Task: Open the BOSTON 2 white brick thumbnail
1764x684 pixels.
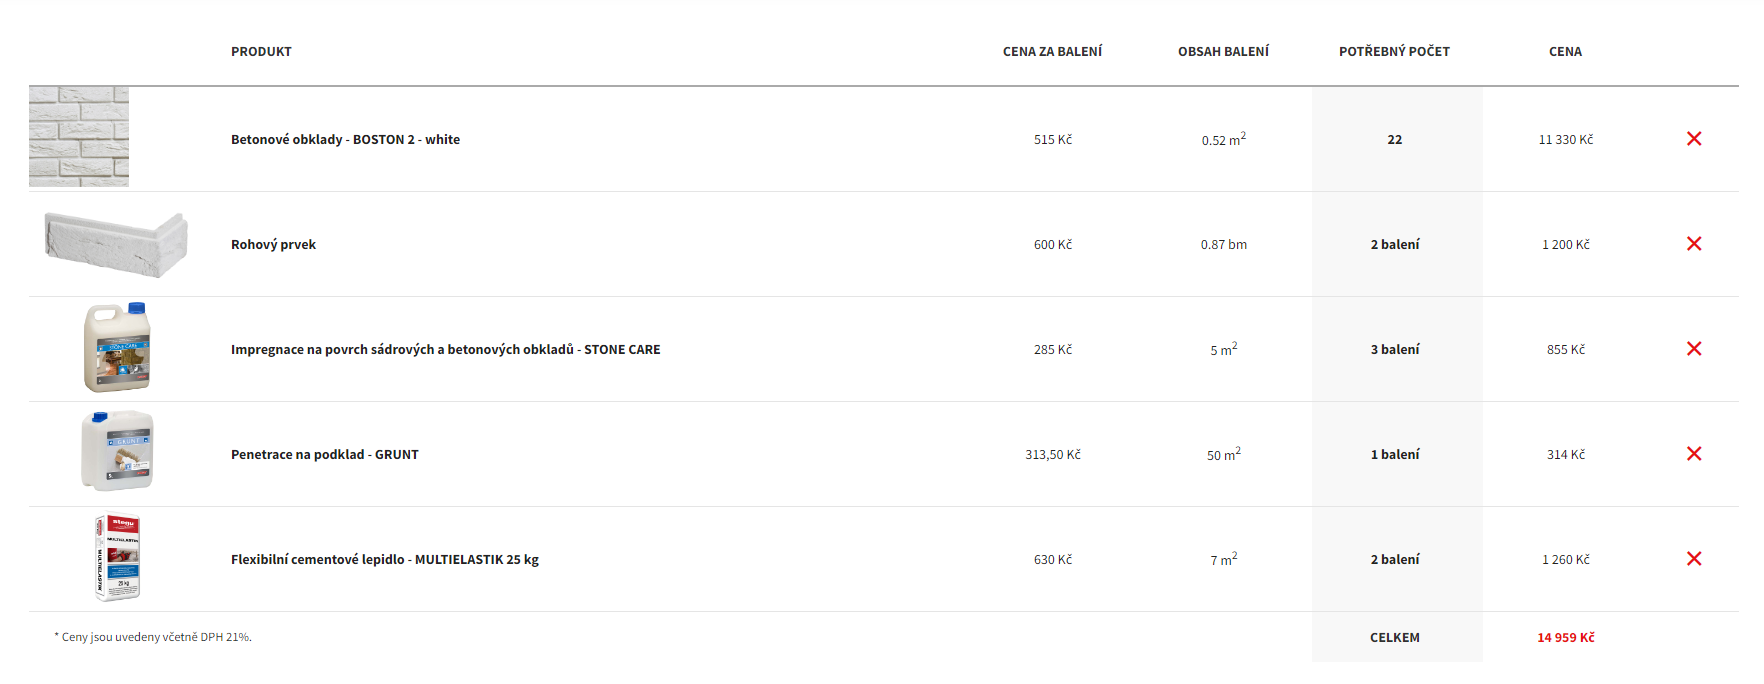Action: [79, 137]
